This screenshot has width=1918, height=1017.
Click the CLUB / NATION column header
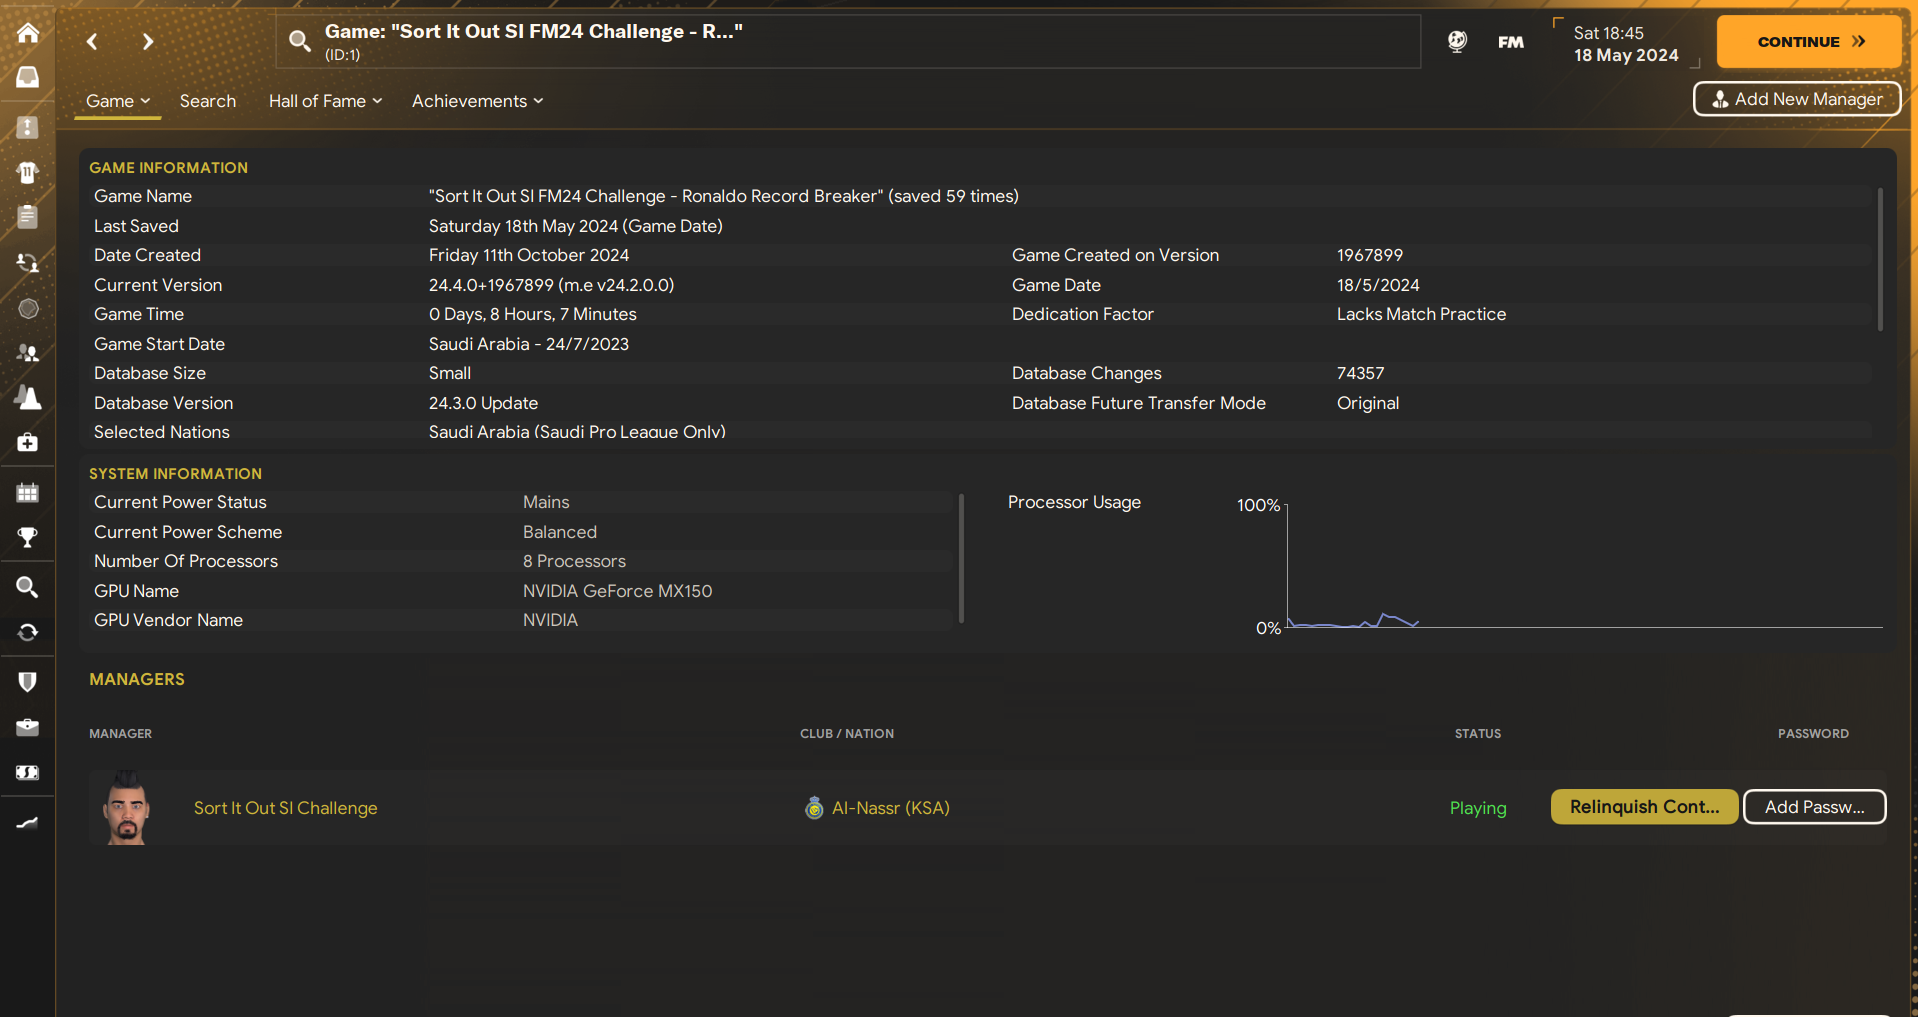coord(847,733)
